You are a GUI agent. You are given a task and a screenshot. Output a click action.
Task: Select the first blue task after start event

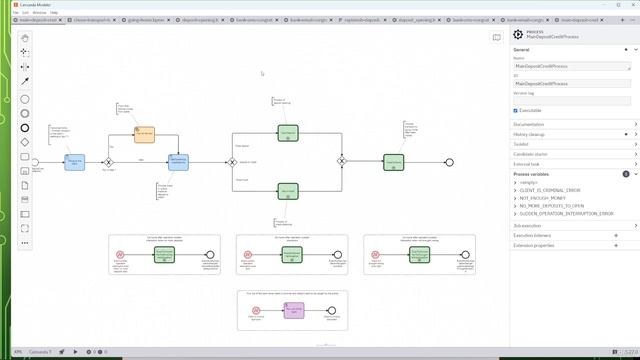point(75,162)
